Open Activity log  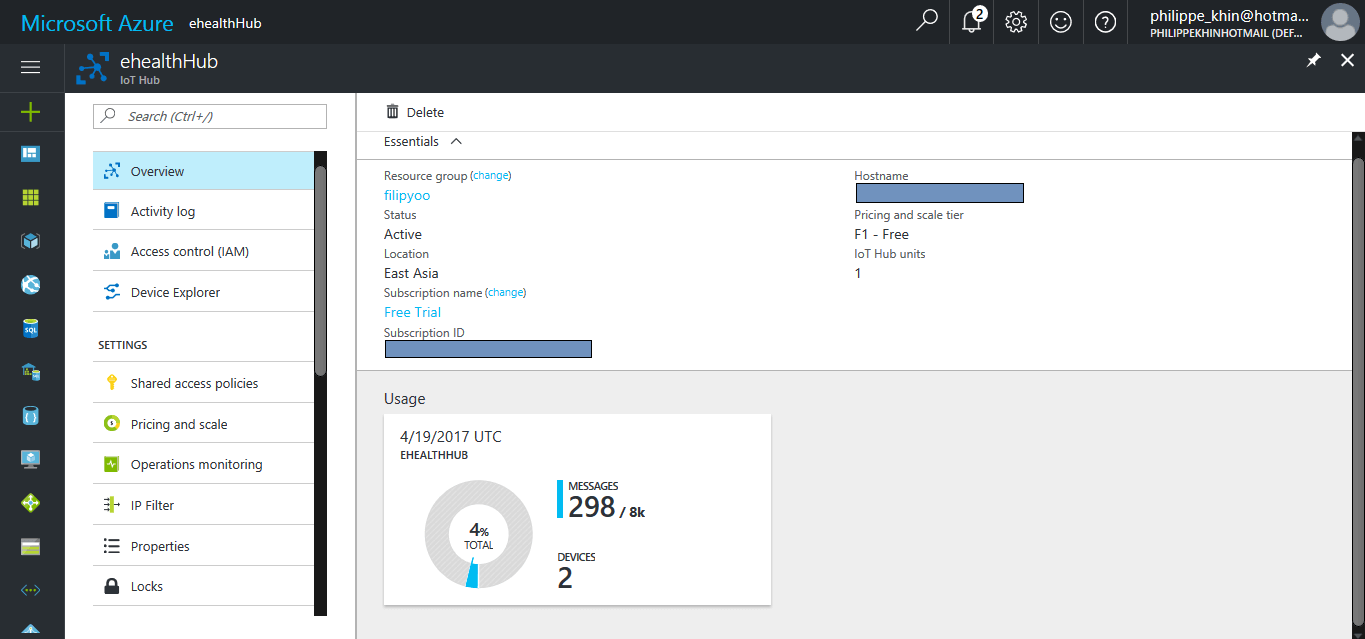point(203,211)
